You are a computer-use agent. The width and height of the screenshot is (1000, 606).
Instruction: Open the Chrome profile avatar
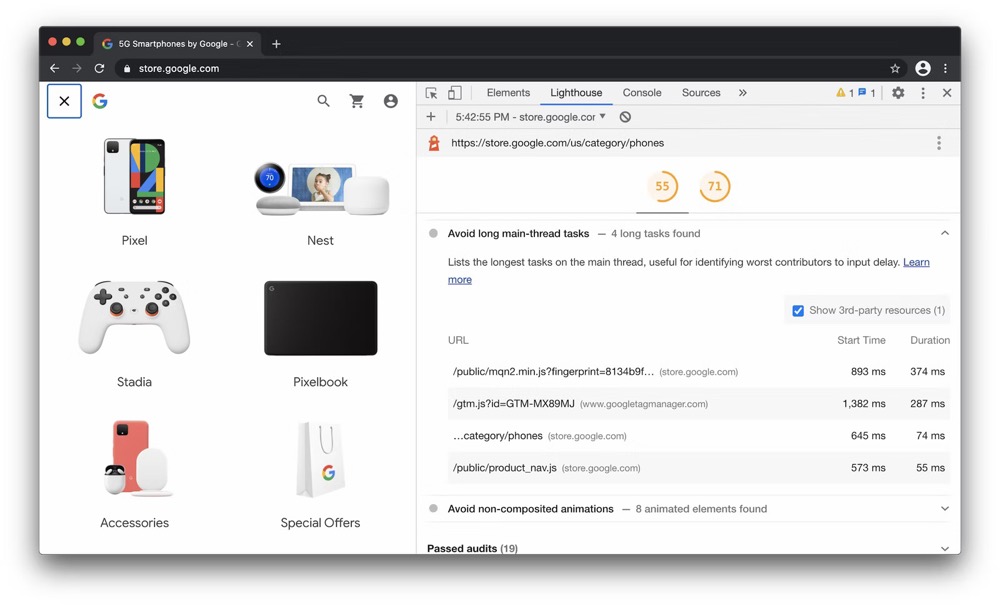point(922,68)
